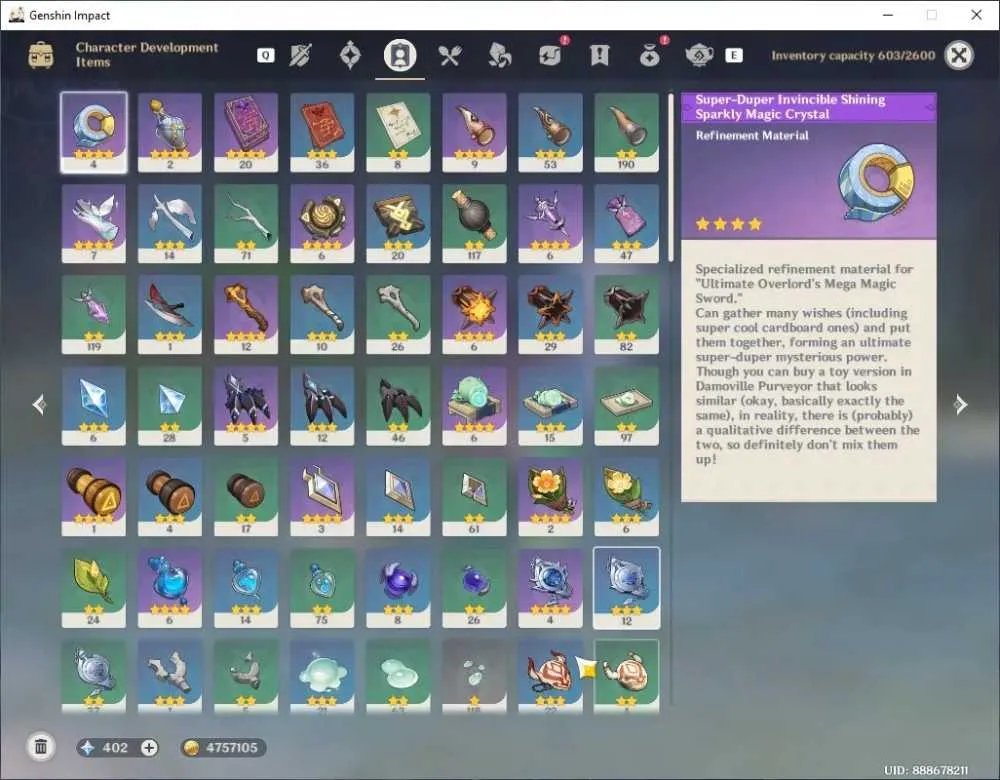This screenshot has height=780, width=1000.
Task: Click the inventory list scrollbar
Action: (x=670, y=177)
